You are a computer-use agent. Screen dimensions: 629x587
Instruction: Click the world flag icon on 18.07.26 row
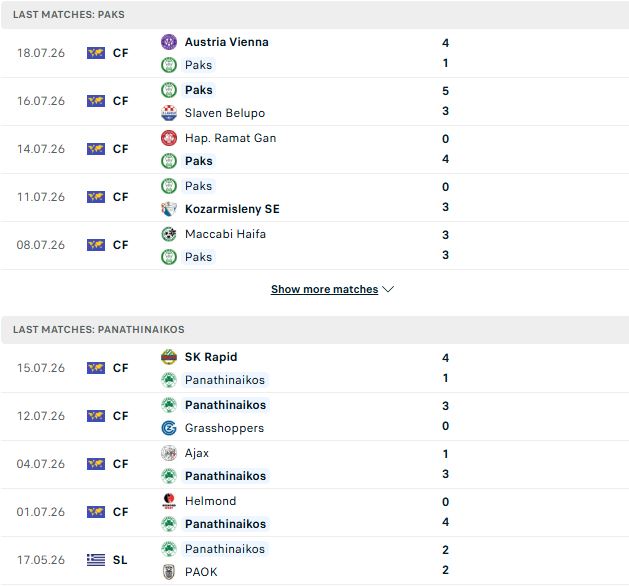(x=96, y=53)
